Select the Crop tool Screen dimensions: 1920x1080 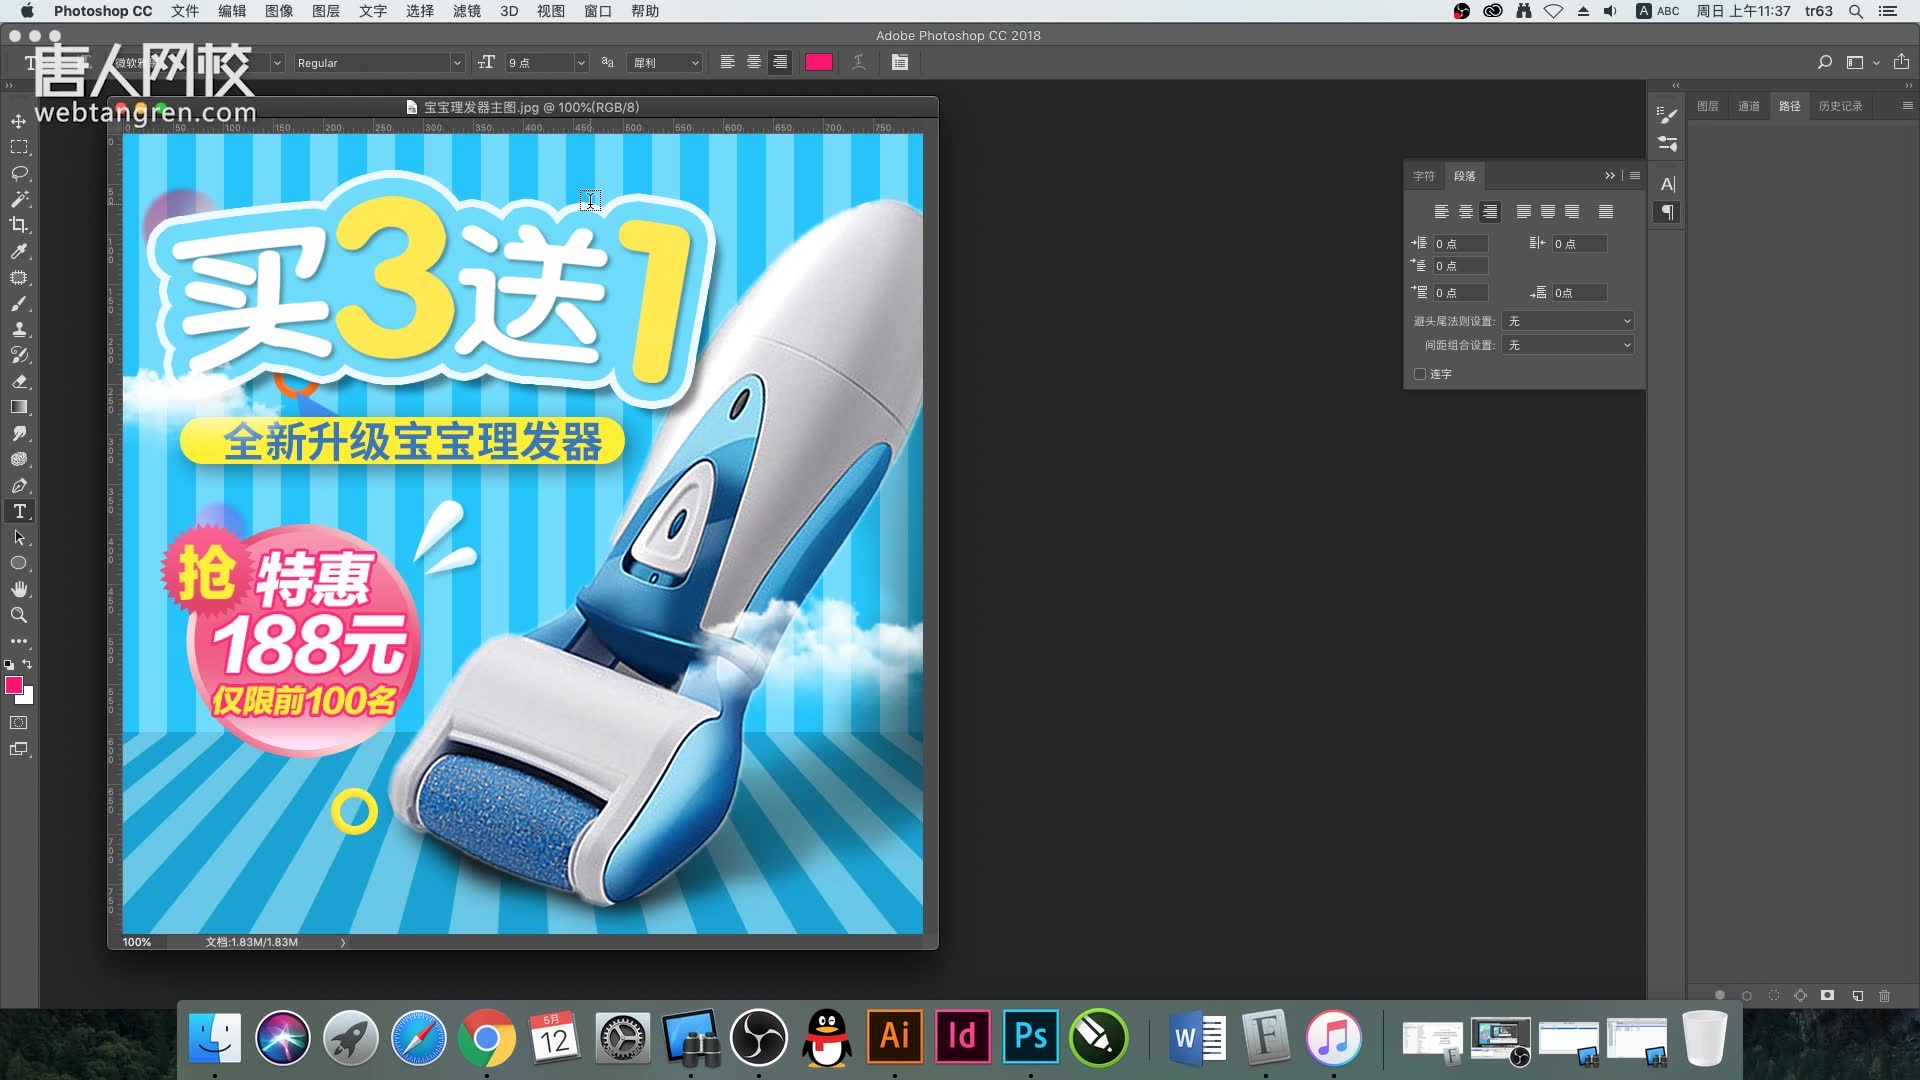pos(20,224)
